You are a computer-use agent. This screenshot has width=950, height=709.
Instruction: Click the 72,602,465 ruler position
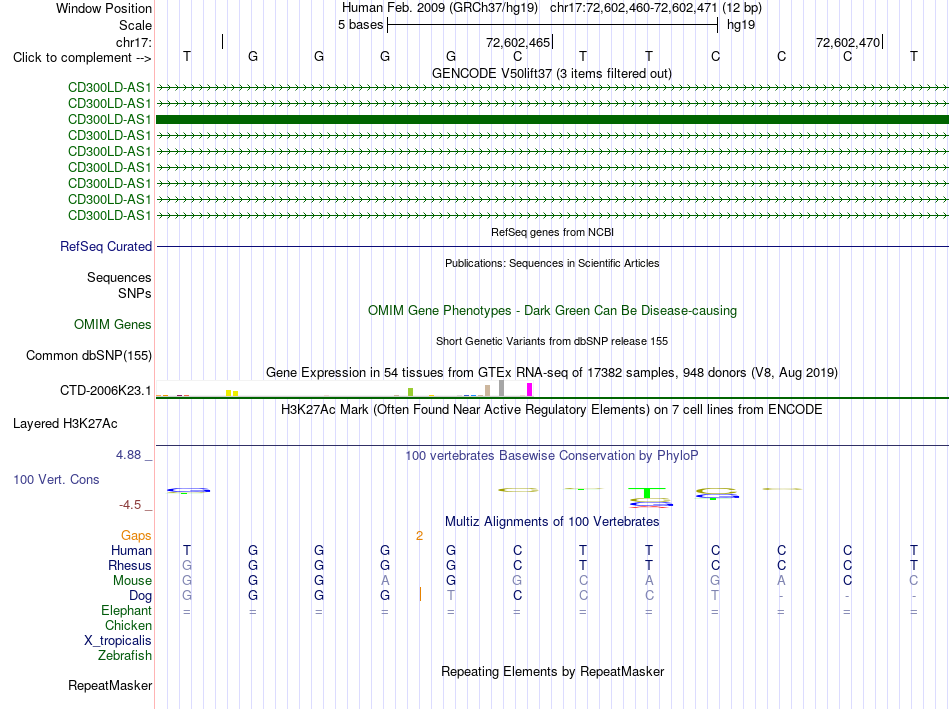pos(518,42)
